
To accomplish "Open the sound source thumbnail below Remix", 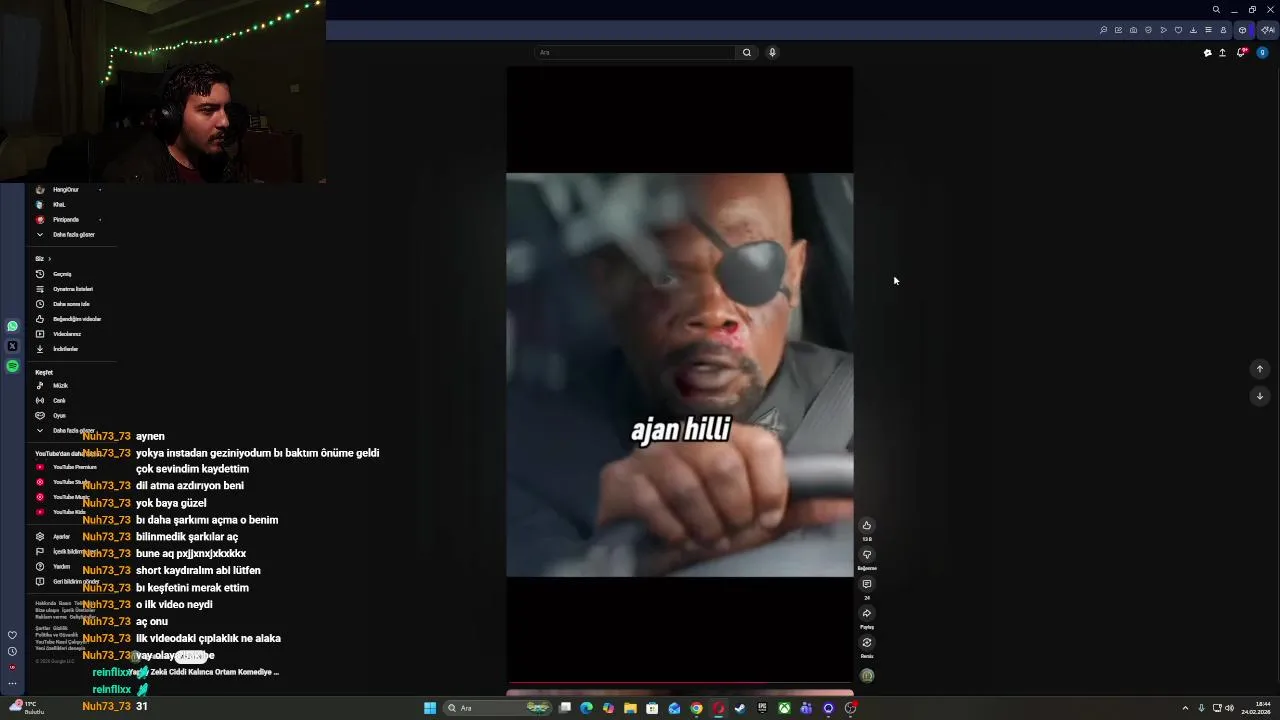I will point(867,676).
